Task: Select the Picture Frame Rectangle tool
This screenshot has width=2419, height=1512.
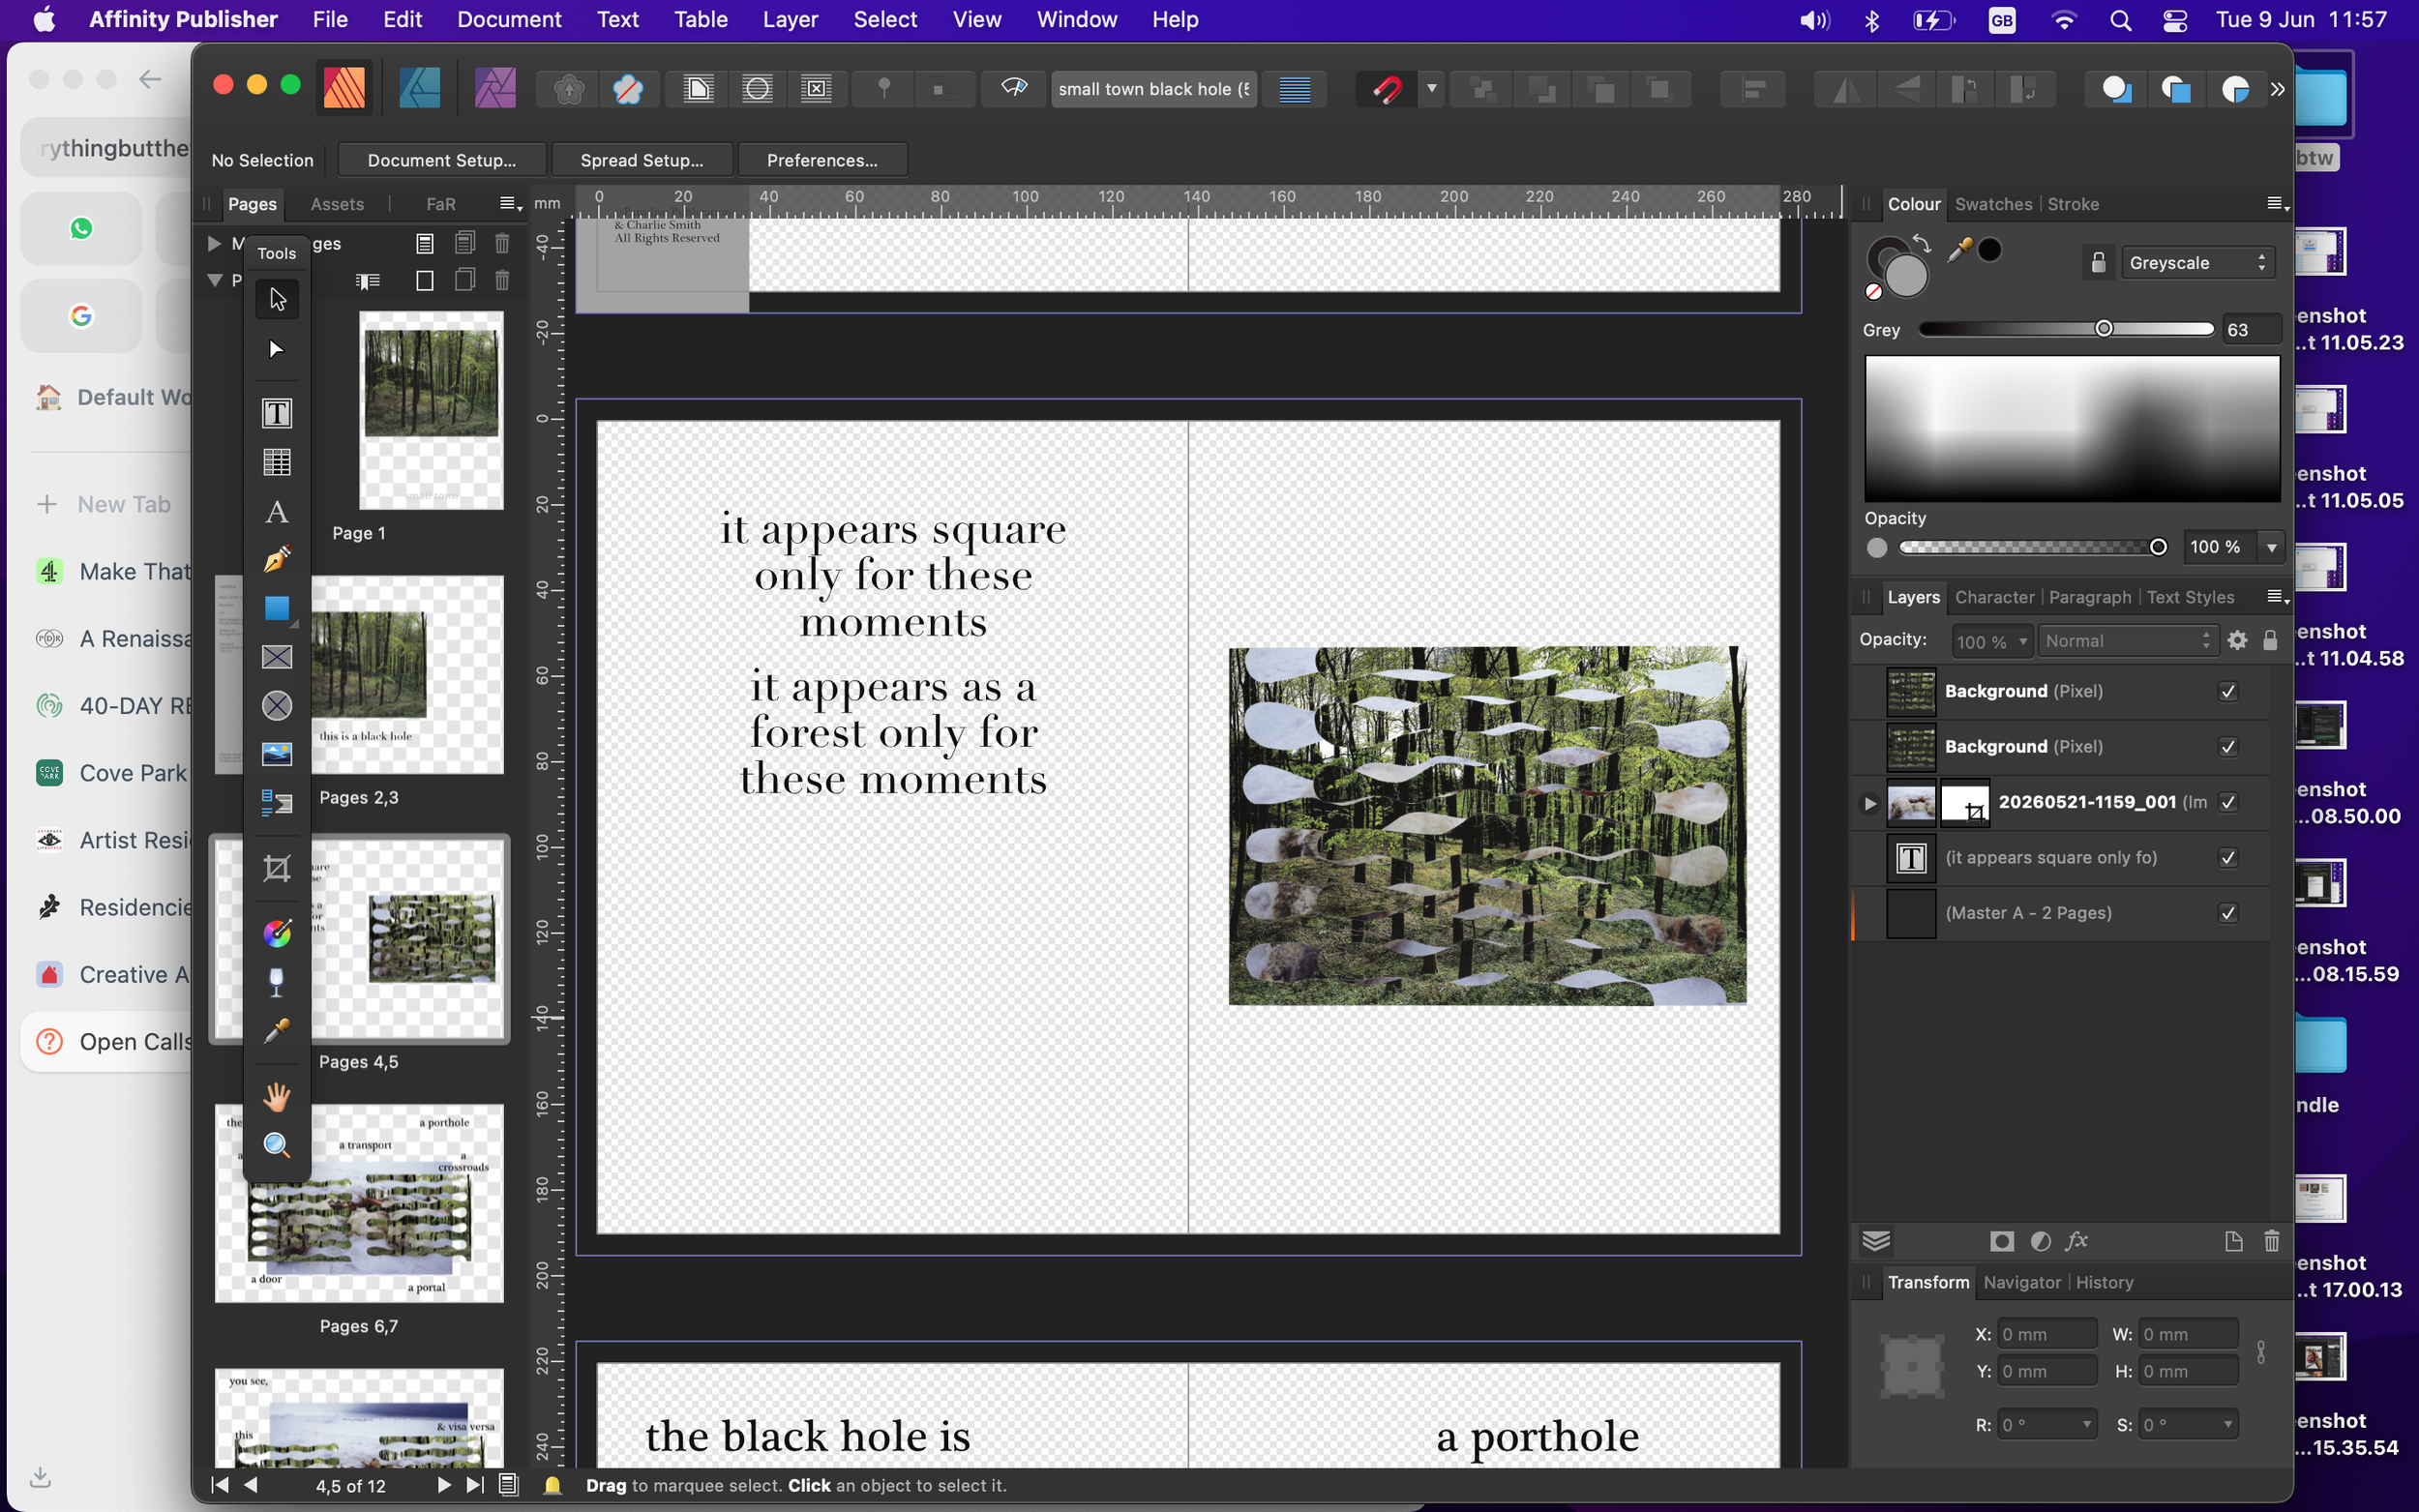Action: point(277,657)
